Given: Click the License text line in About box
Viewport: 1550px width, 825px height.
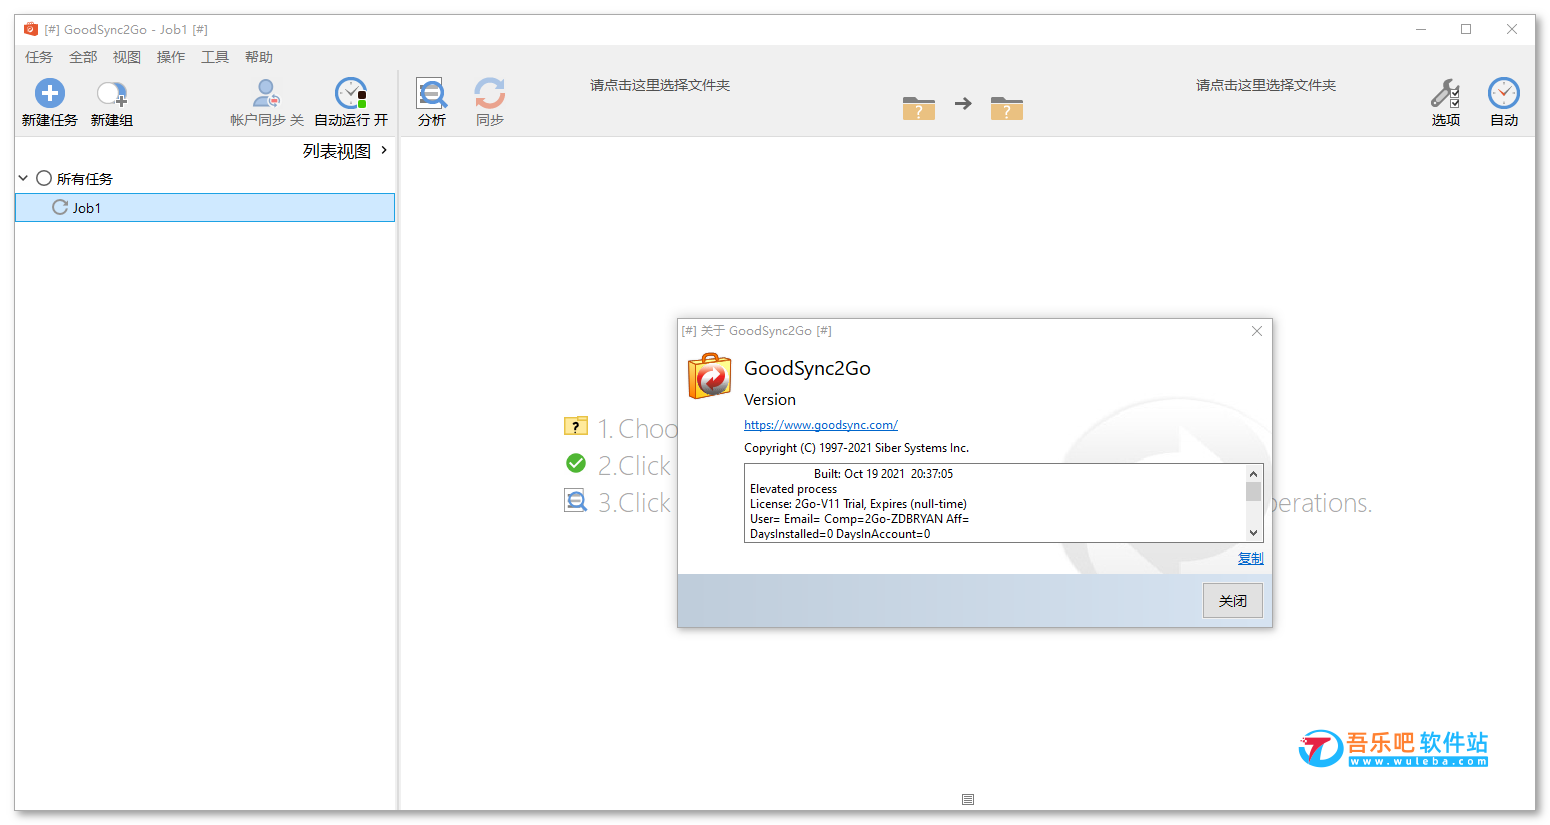Looking at the screenshot, I should [859, 504].
